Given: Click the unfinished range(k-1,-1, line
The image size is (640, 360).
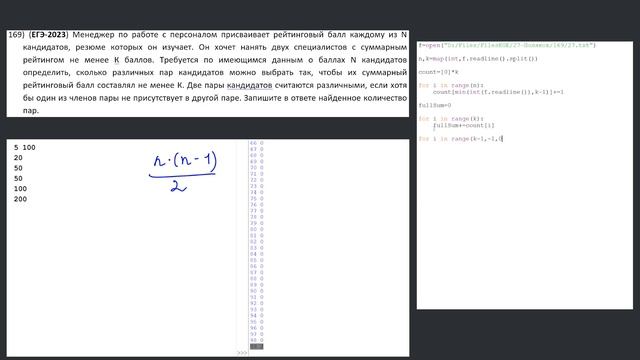Looking at the screenshot, I should (461, 139).
